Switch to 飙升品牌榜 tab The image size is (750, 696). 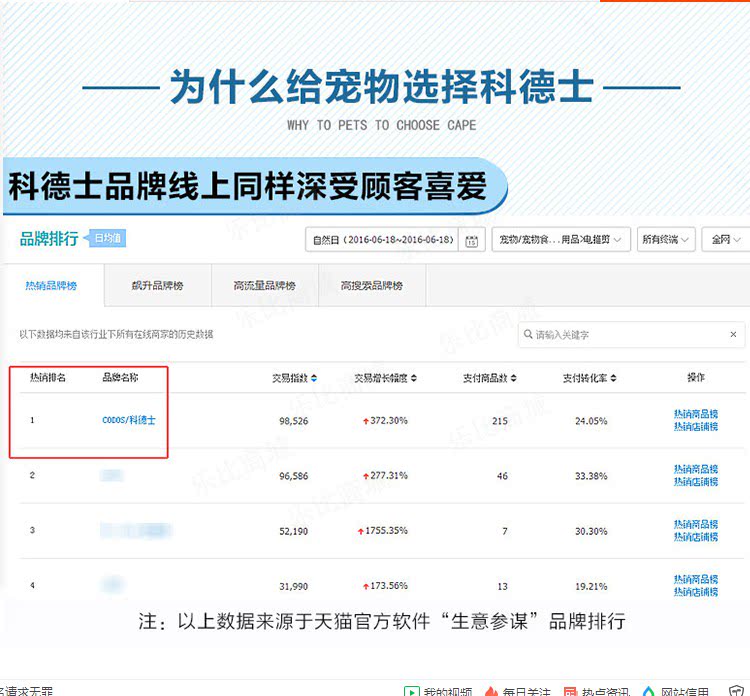pos(157,286)
